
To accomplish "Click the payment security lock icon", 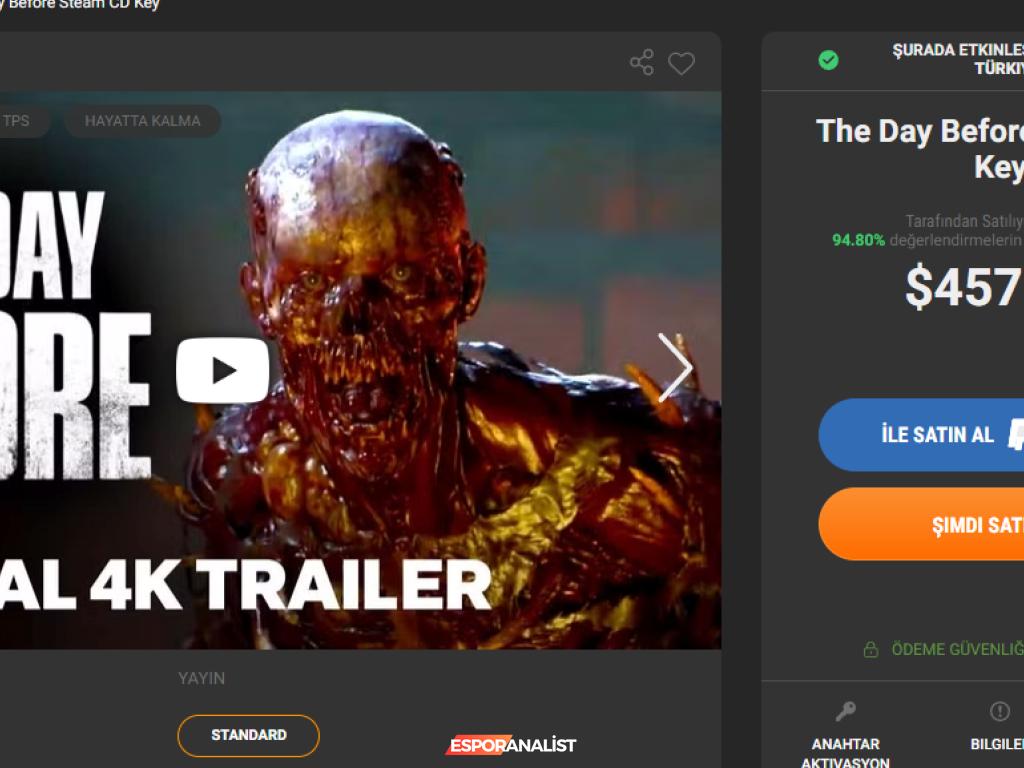I will coord(871,650).
